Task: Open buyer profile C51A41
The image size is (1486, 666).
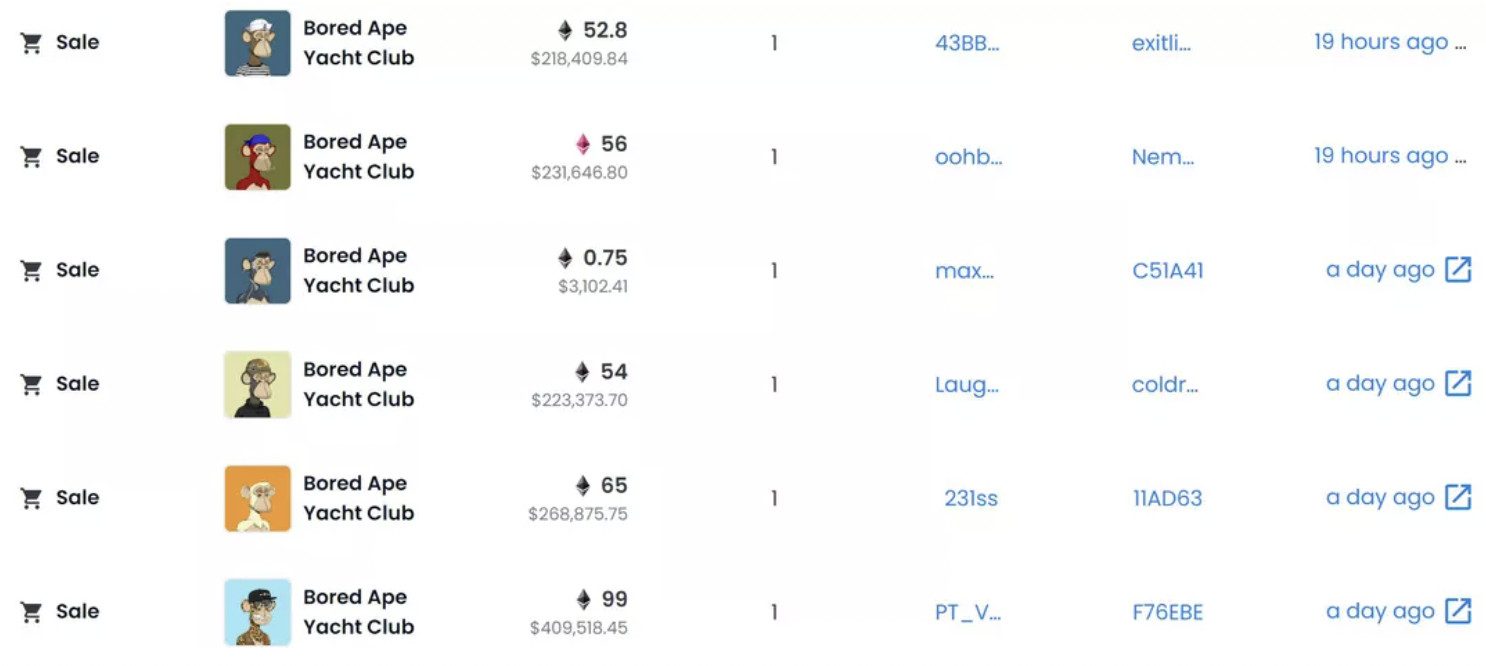Action: tap(1167, 270)
